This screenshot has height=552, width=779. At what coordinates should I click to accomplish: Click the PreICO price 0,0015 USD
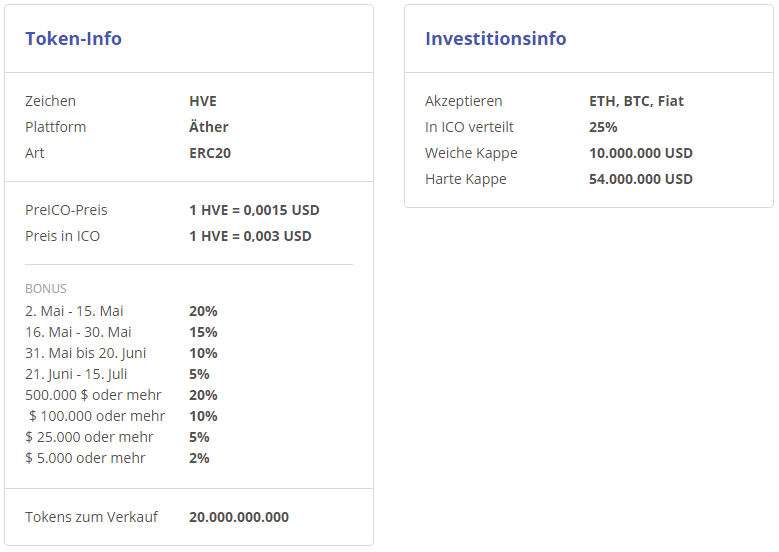254,210
